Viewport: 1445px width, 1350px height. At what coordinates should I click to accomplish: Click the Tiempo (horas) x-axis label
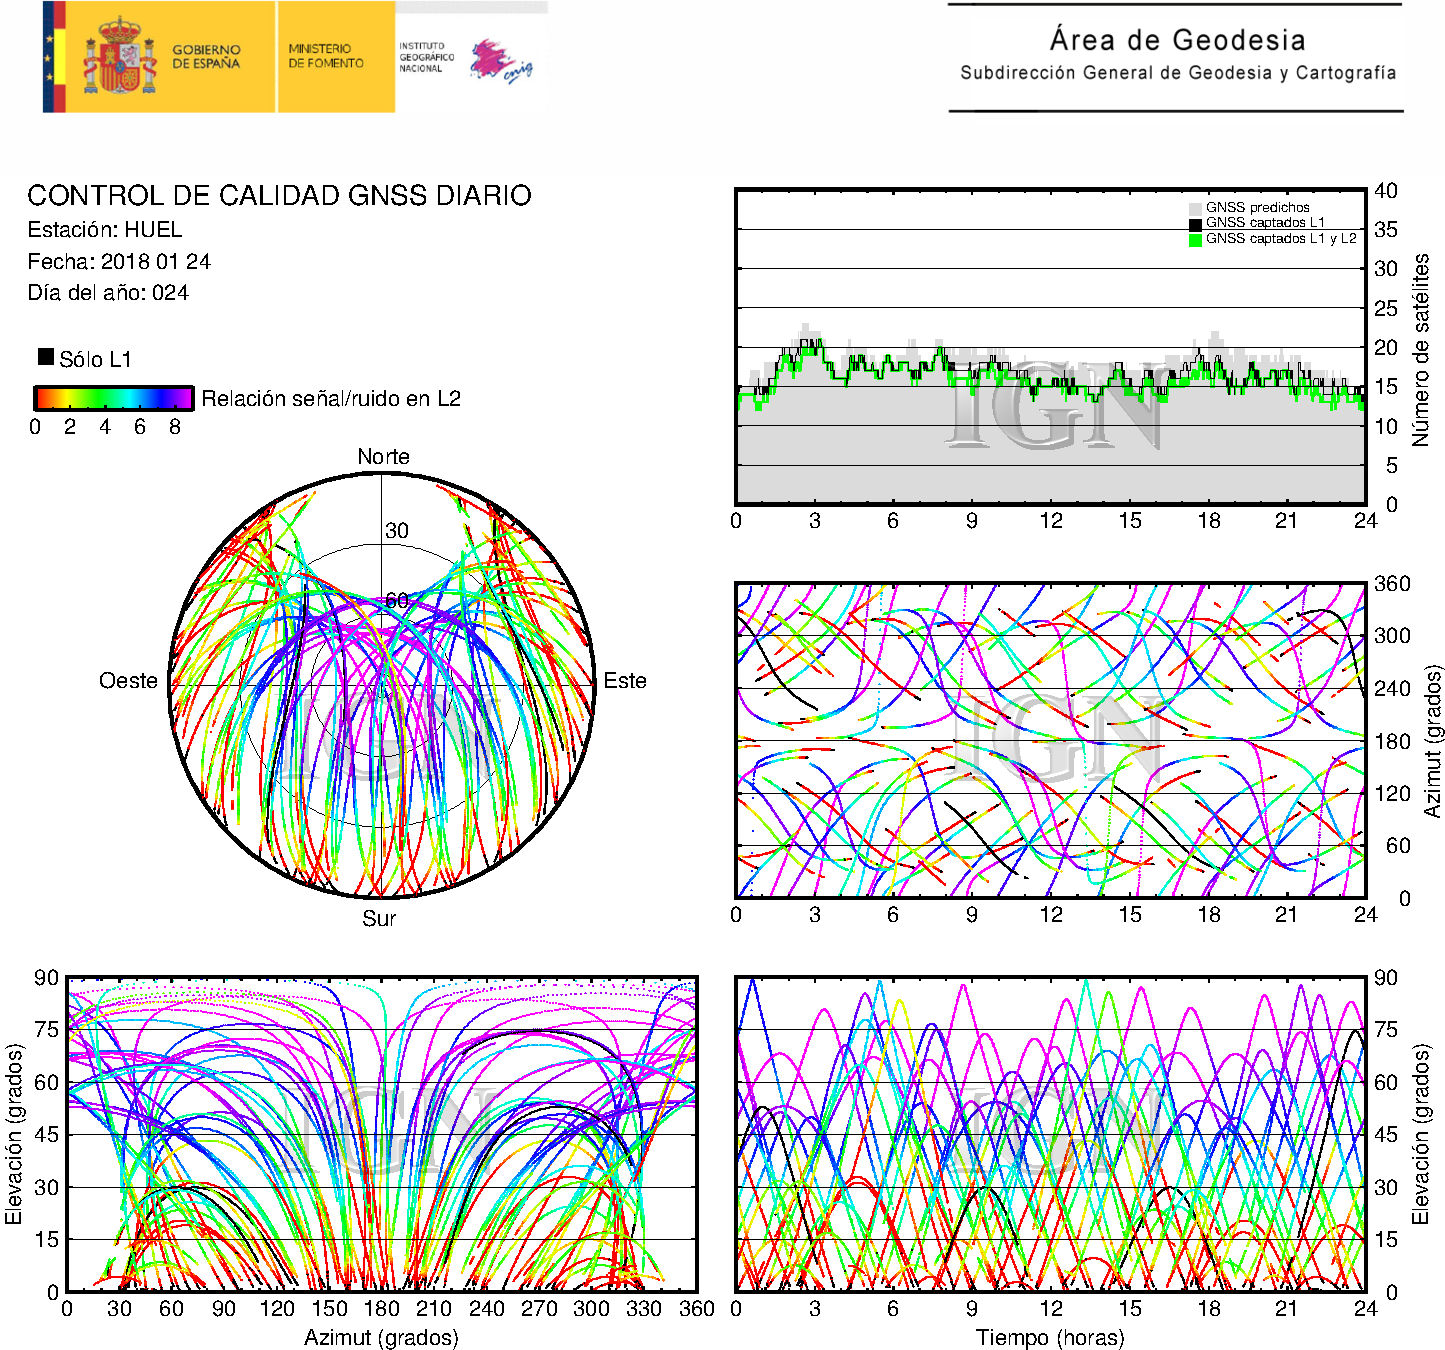click(1049, 1337)
